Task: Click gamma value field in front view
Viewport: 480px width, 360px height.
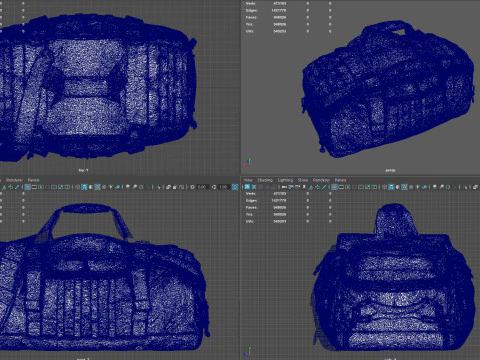Action: [224, 187]
